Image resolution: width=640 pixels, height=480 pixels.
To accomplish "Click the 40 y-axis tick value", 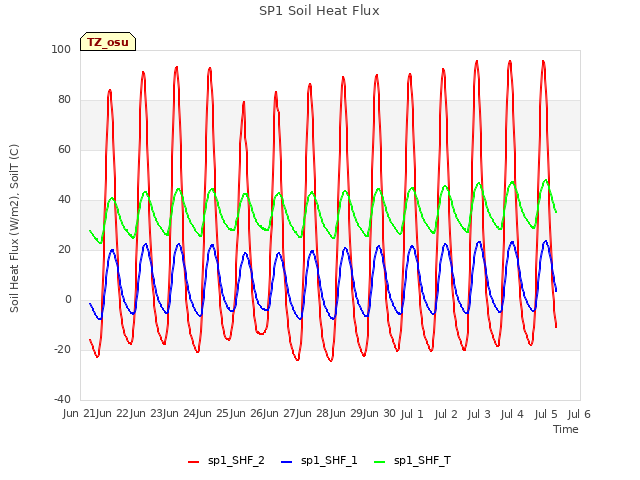I will tap(64, 200).
